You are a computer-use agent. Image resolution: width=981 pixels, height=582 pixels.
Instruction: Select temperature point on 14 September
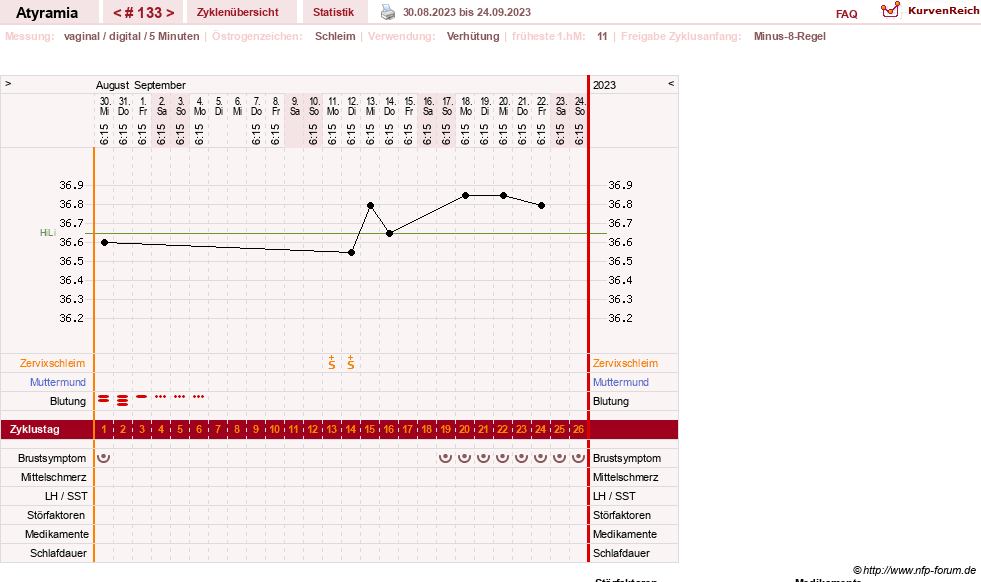coord(389,233)
